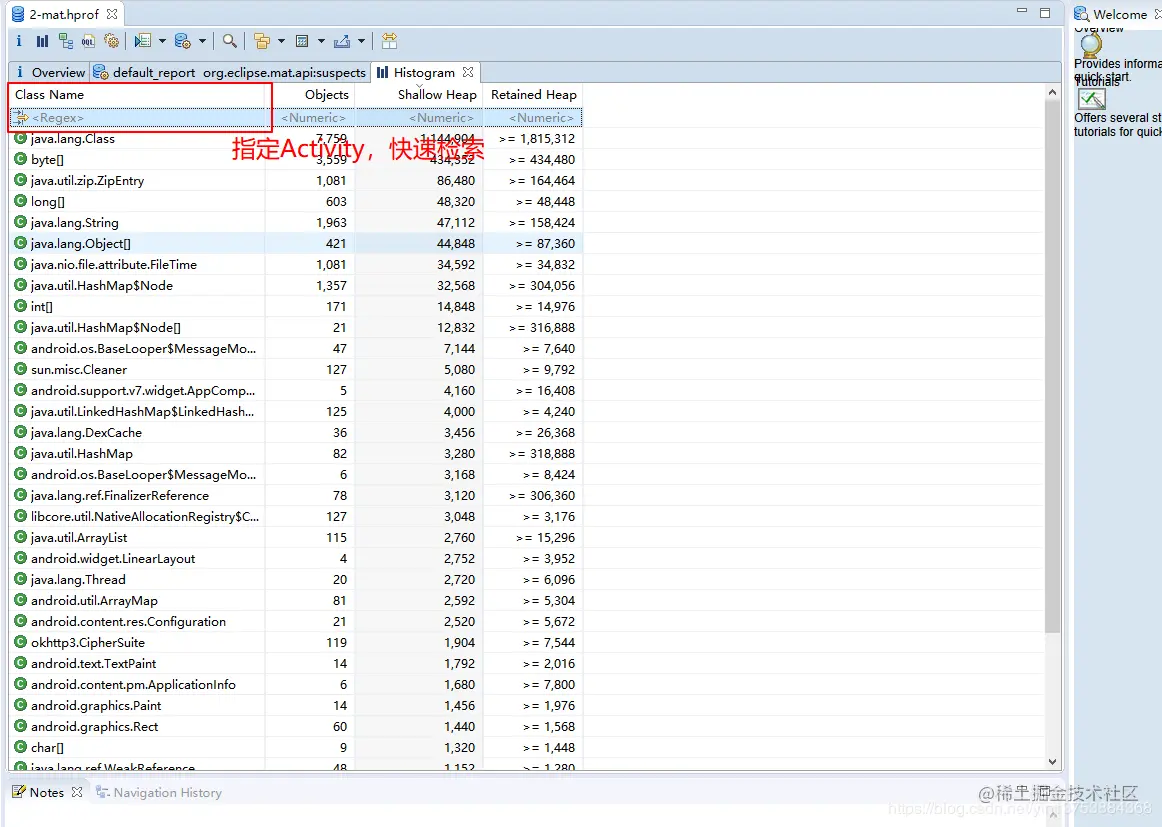Switch to the Overview tab

[x=50, y=72]
